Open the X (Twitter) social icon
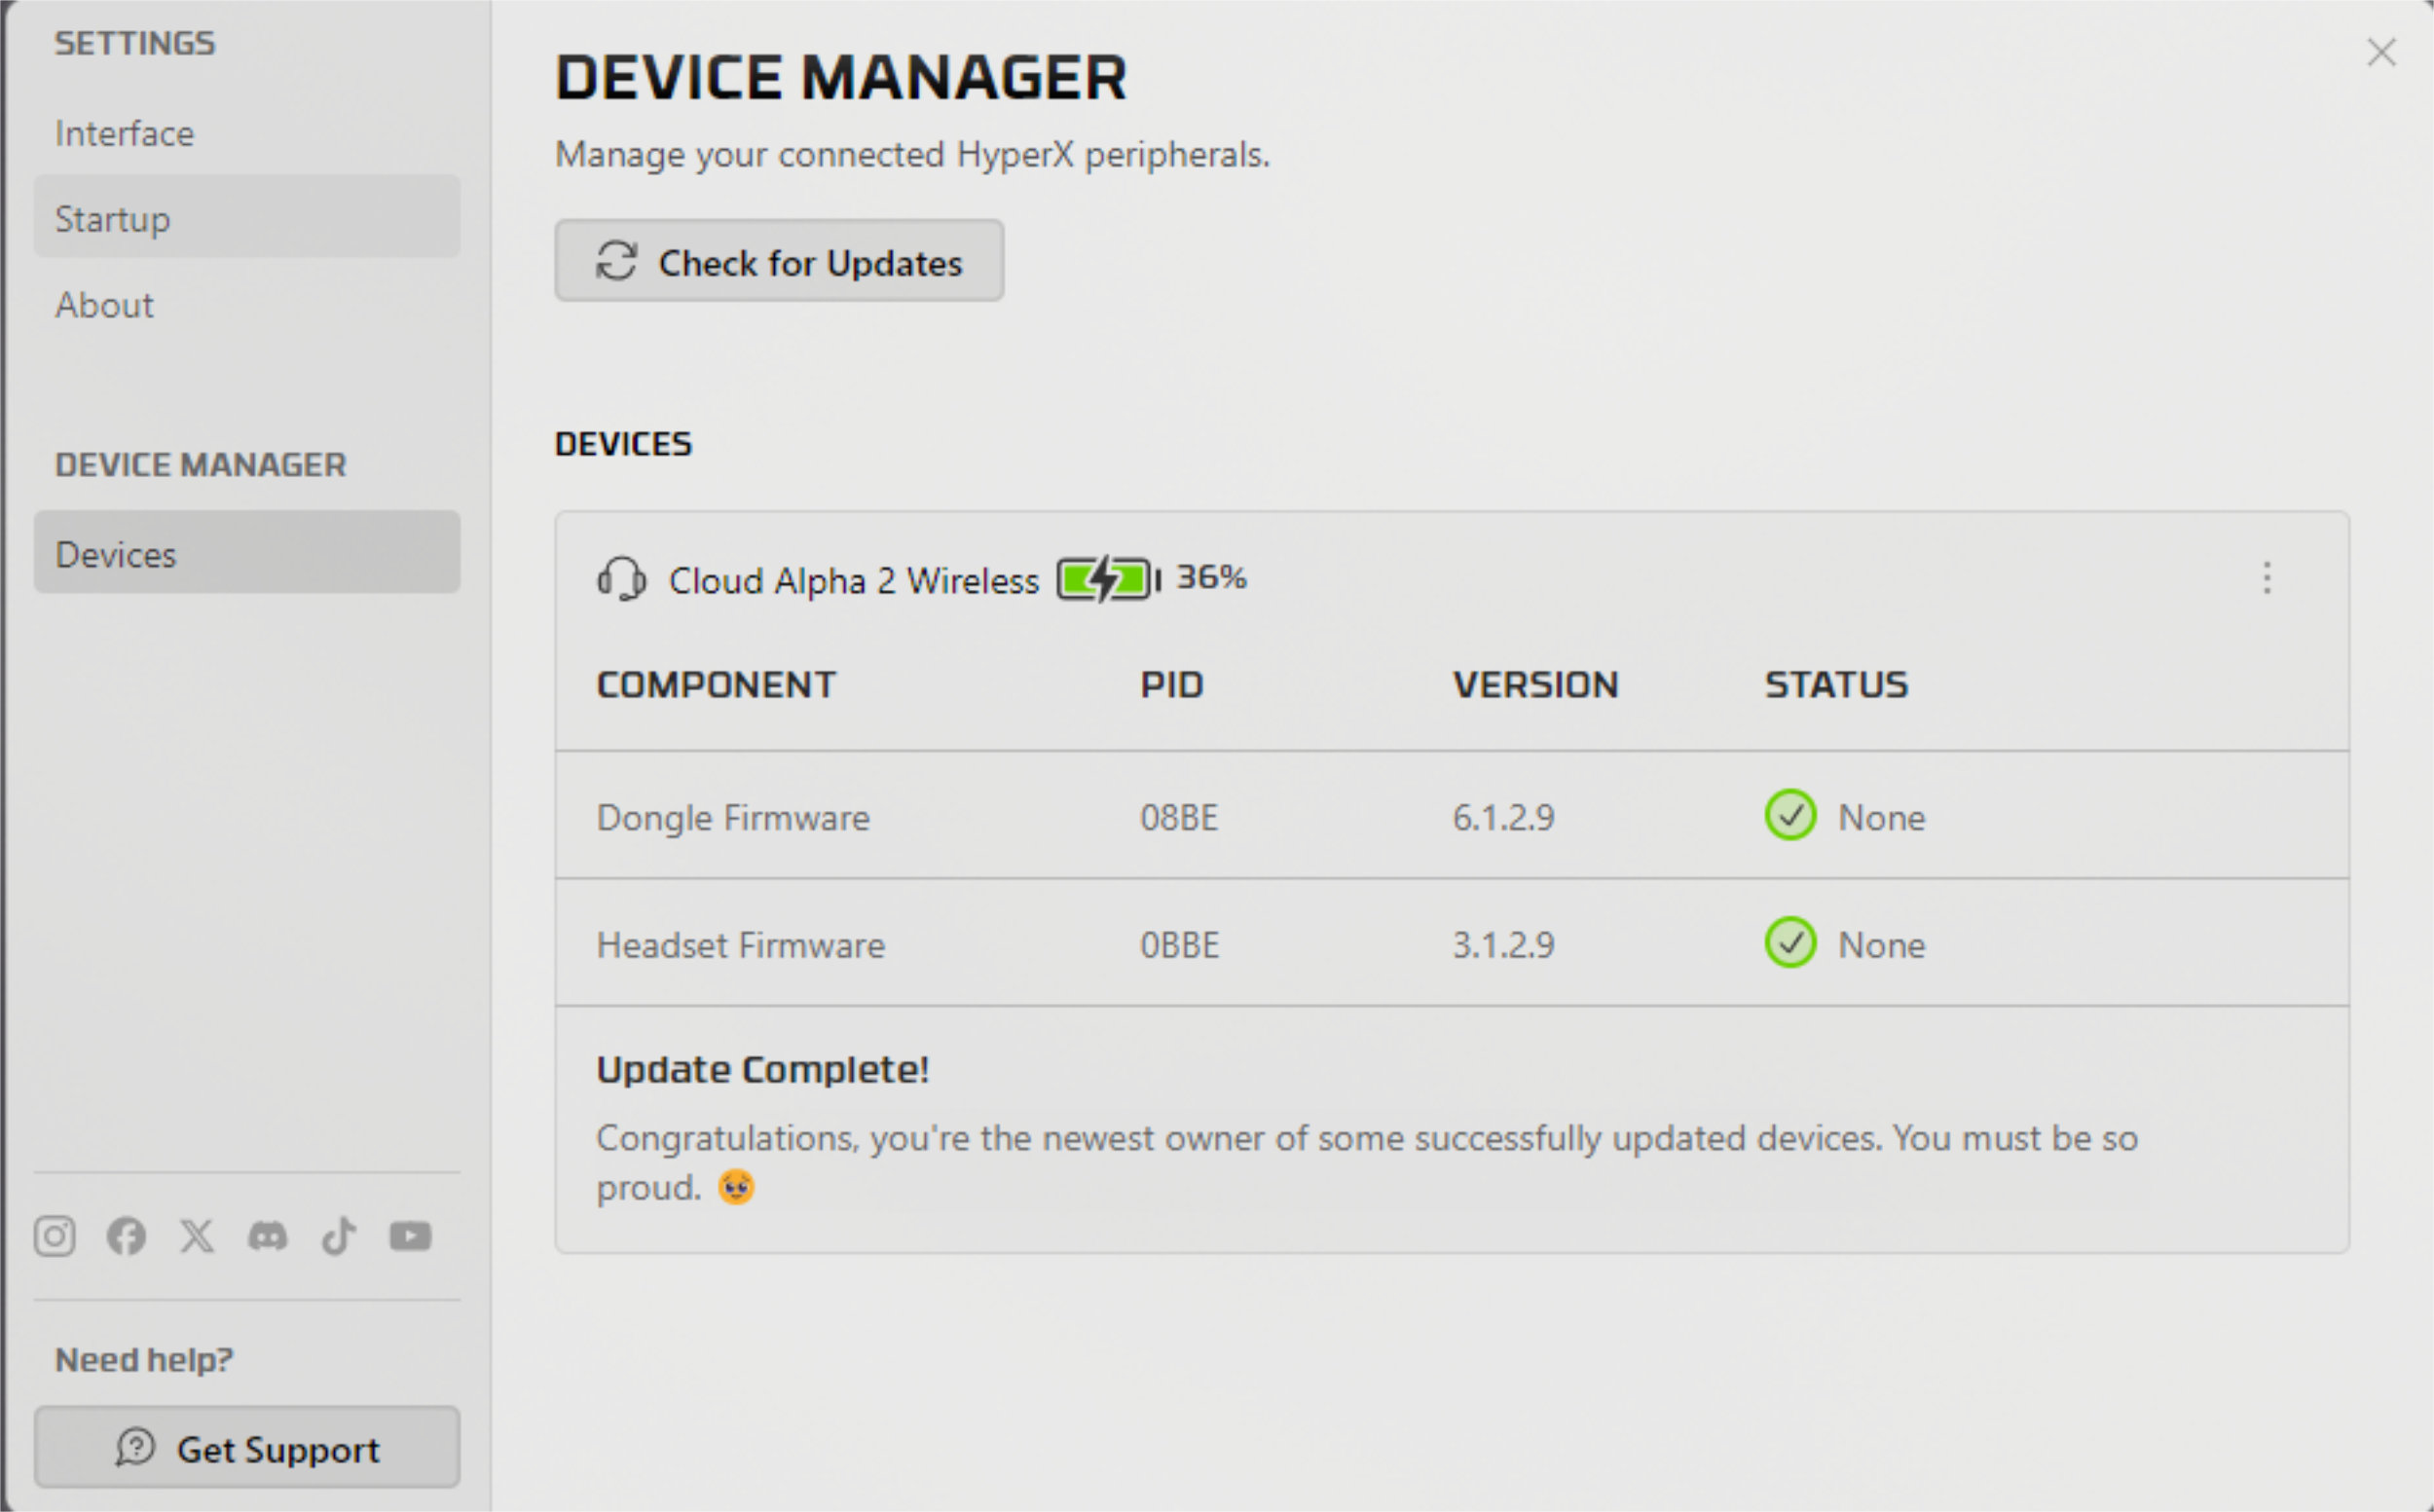The image size is (2434, 1512). [197, 1236]
